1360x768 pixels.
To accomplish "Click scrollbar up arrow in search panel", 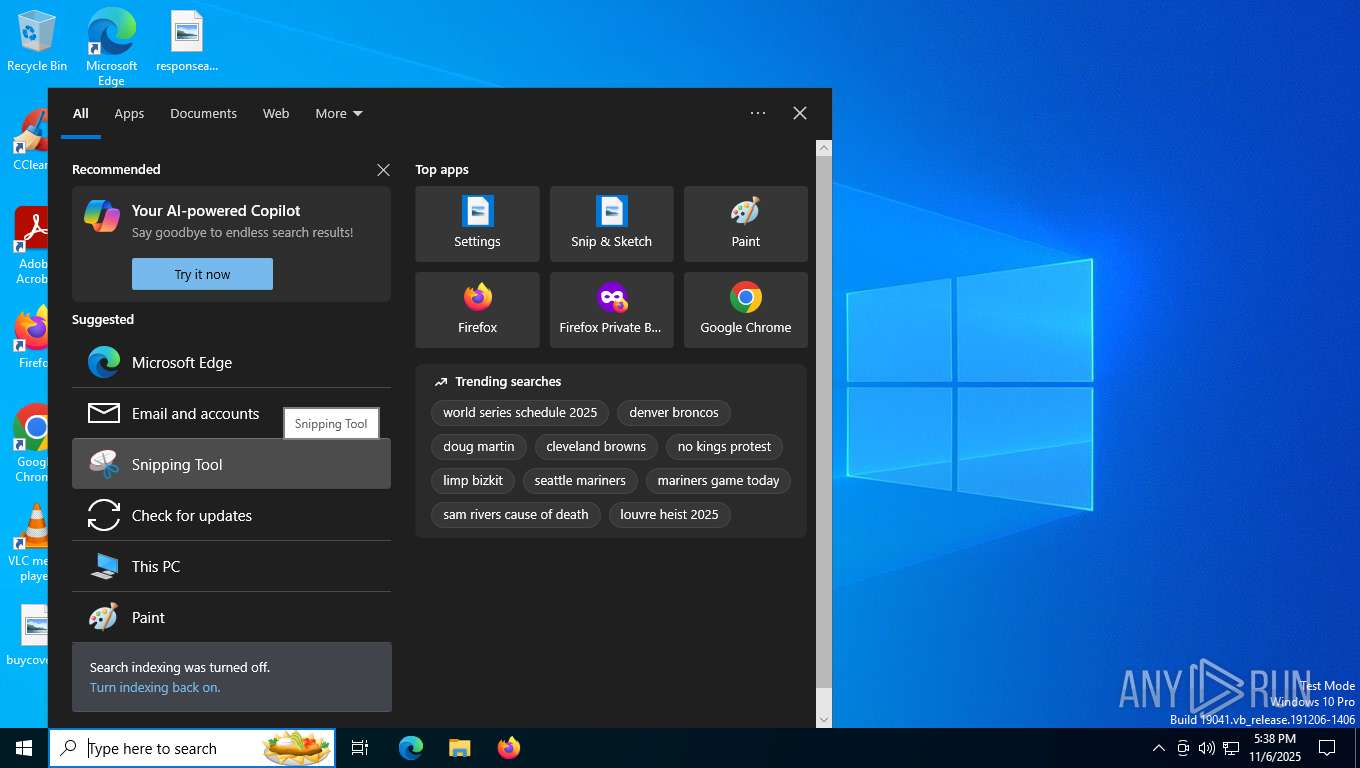I will point(824,148).
